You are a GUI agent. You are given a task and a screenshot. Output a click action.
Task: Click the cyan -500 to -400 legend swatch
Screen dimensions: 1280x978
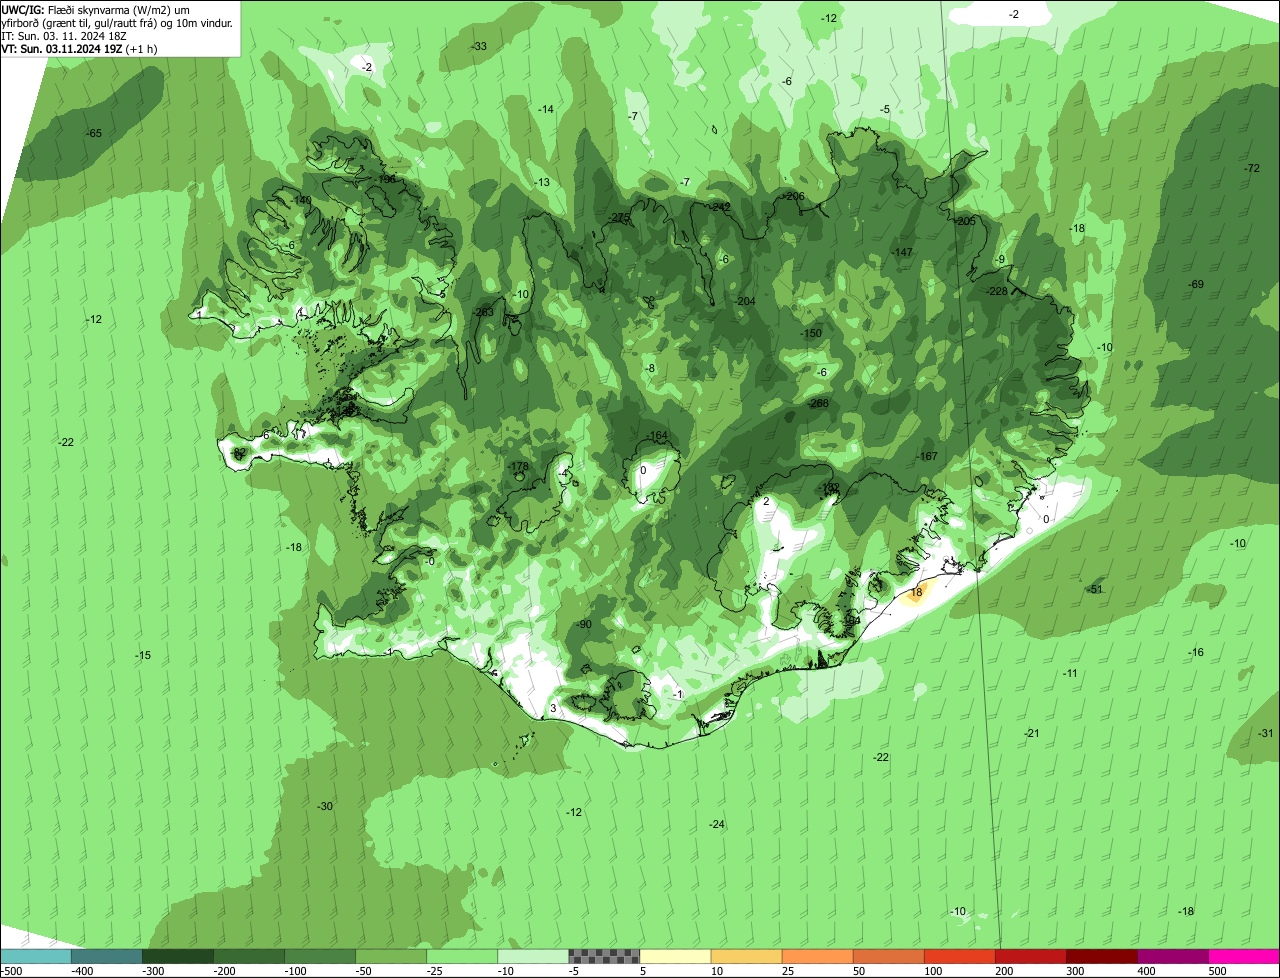pyautogui.click(x=35, y=956)
